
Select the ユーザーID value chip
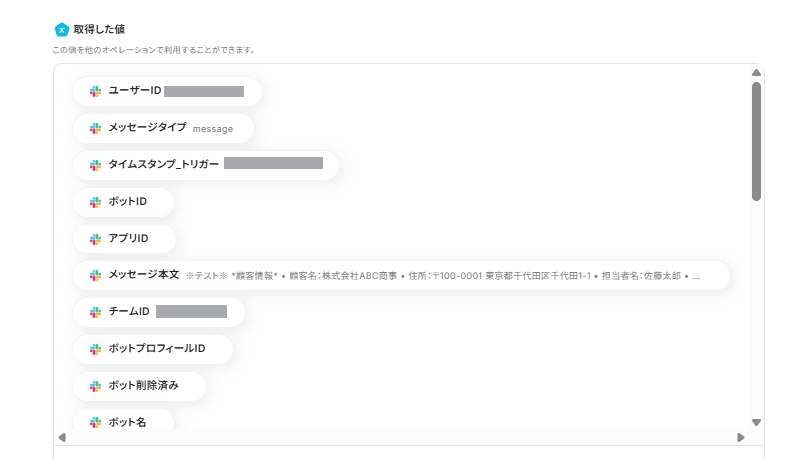point(167,91)
